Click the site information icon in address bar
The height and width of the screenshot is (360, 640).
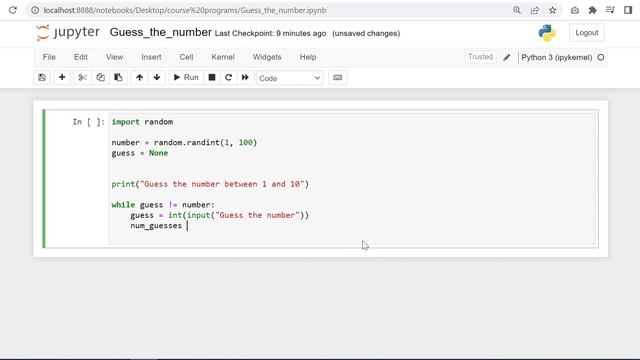point(35,10)
